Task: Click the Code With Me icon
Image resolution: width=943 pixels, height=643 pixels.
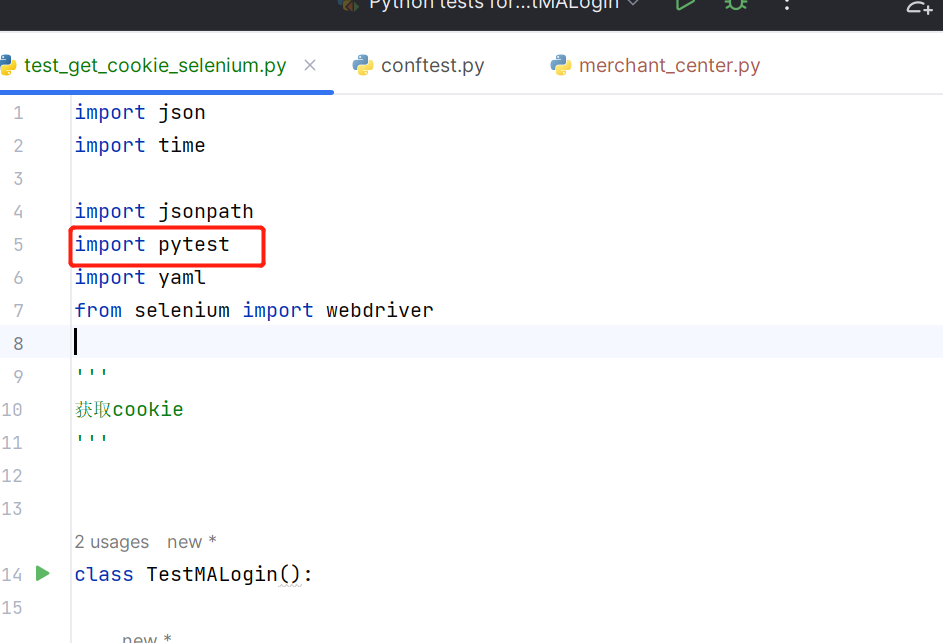Action: click(920, 7)
